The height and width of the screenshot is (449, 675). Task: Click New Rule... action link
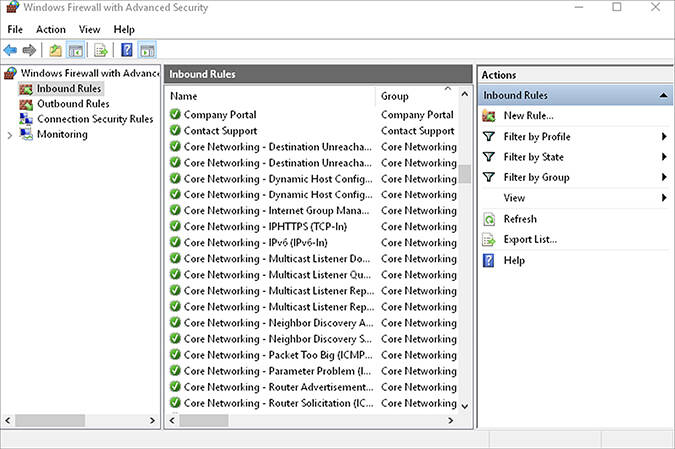tap(529, 116)
